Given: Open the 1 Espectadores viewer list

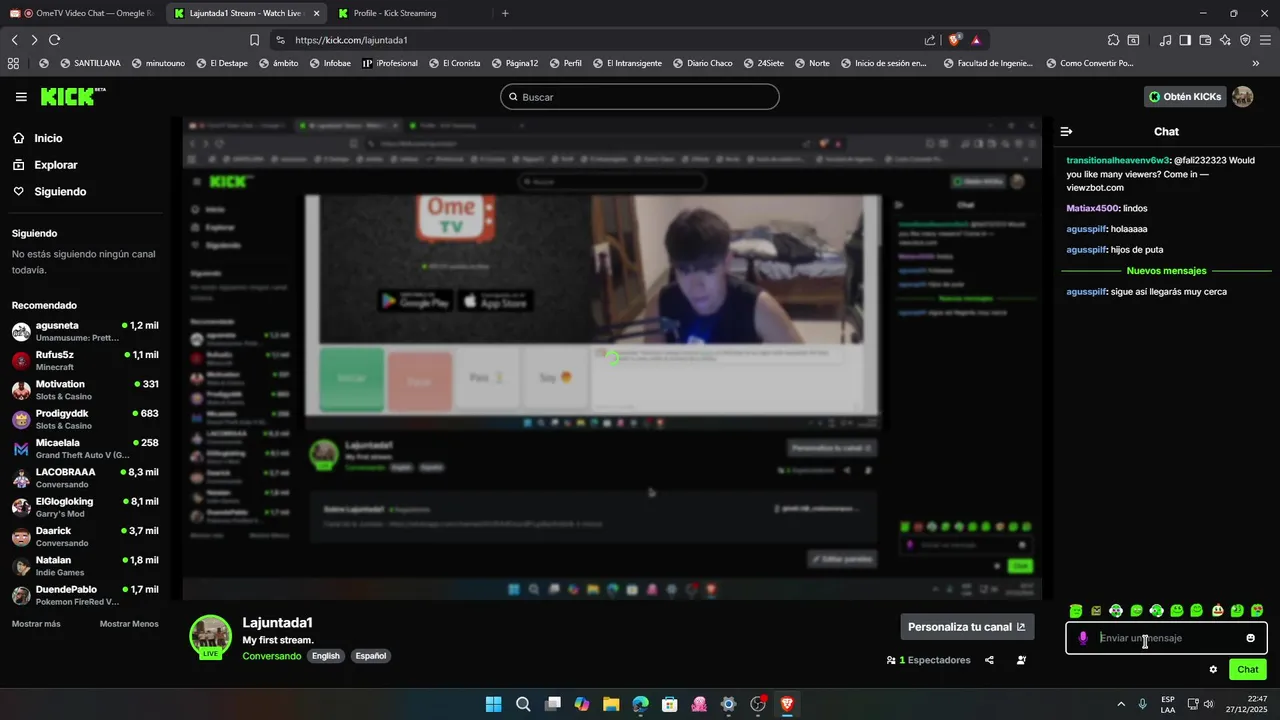Looking at the screenshot, I should [928, 660].
